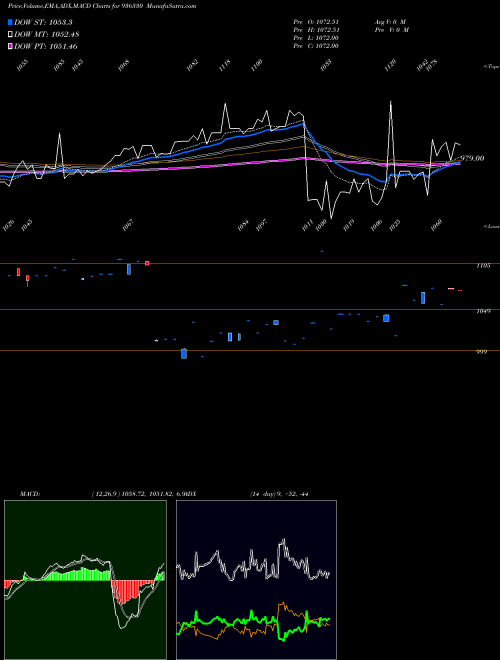Screen dimensions: 500x660
Task: Select the DOW MT: 1052.48 legend label
Action: 47,35
